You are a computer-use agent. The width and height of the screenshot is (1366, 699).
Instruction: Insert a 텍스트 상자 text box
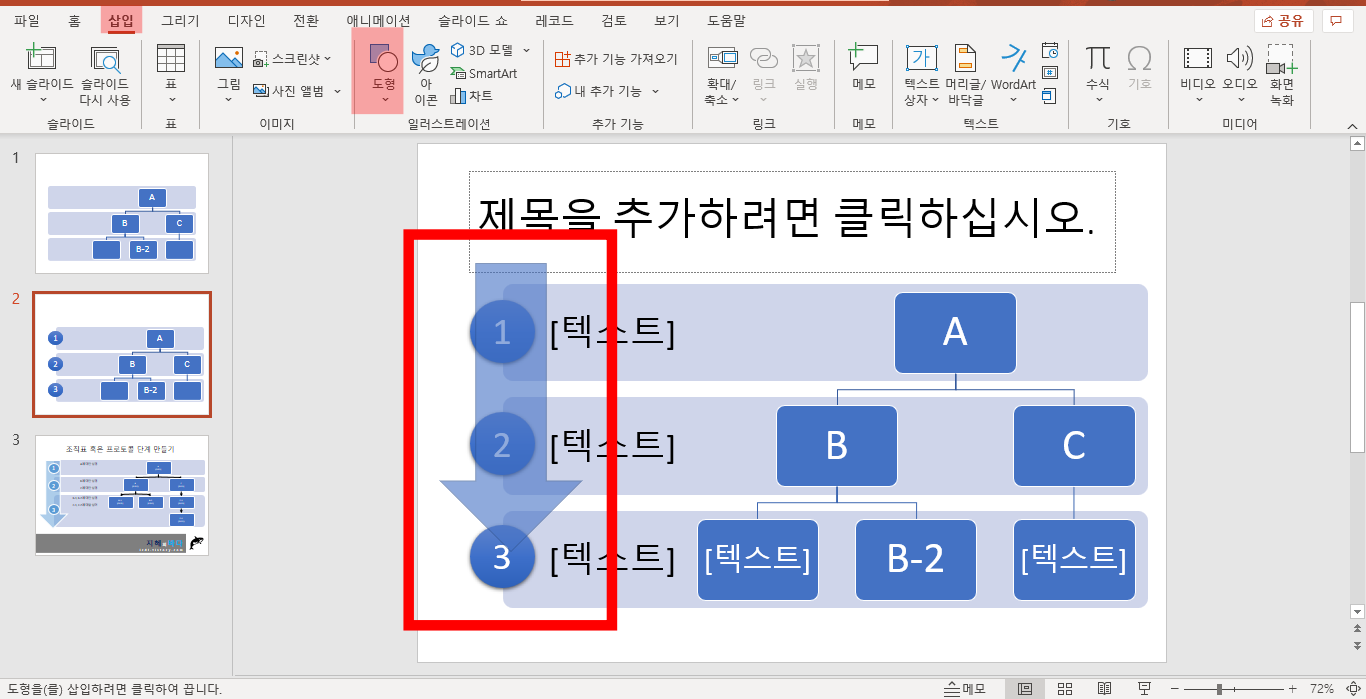click(921, 75)
